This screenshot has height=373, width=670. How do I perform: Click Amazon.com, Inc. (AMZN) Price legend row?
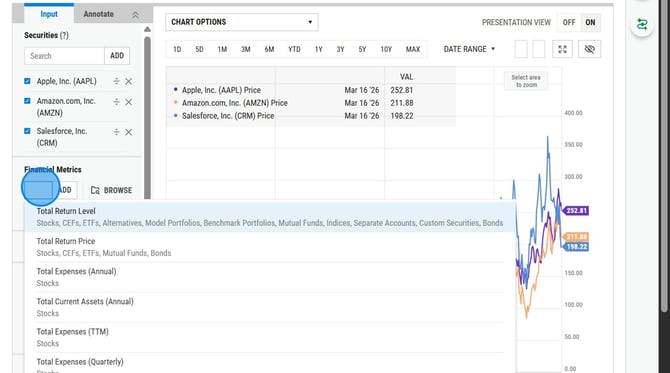[x=293, y=103]
